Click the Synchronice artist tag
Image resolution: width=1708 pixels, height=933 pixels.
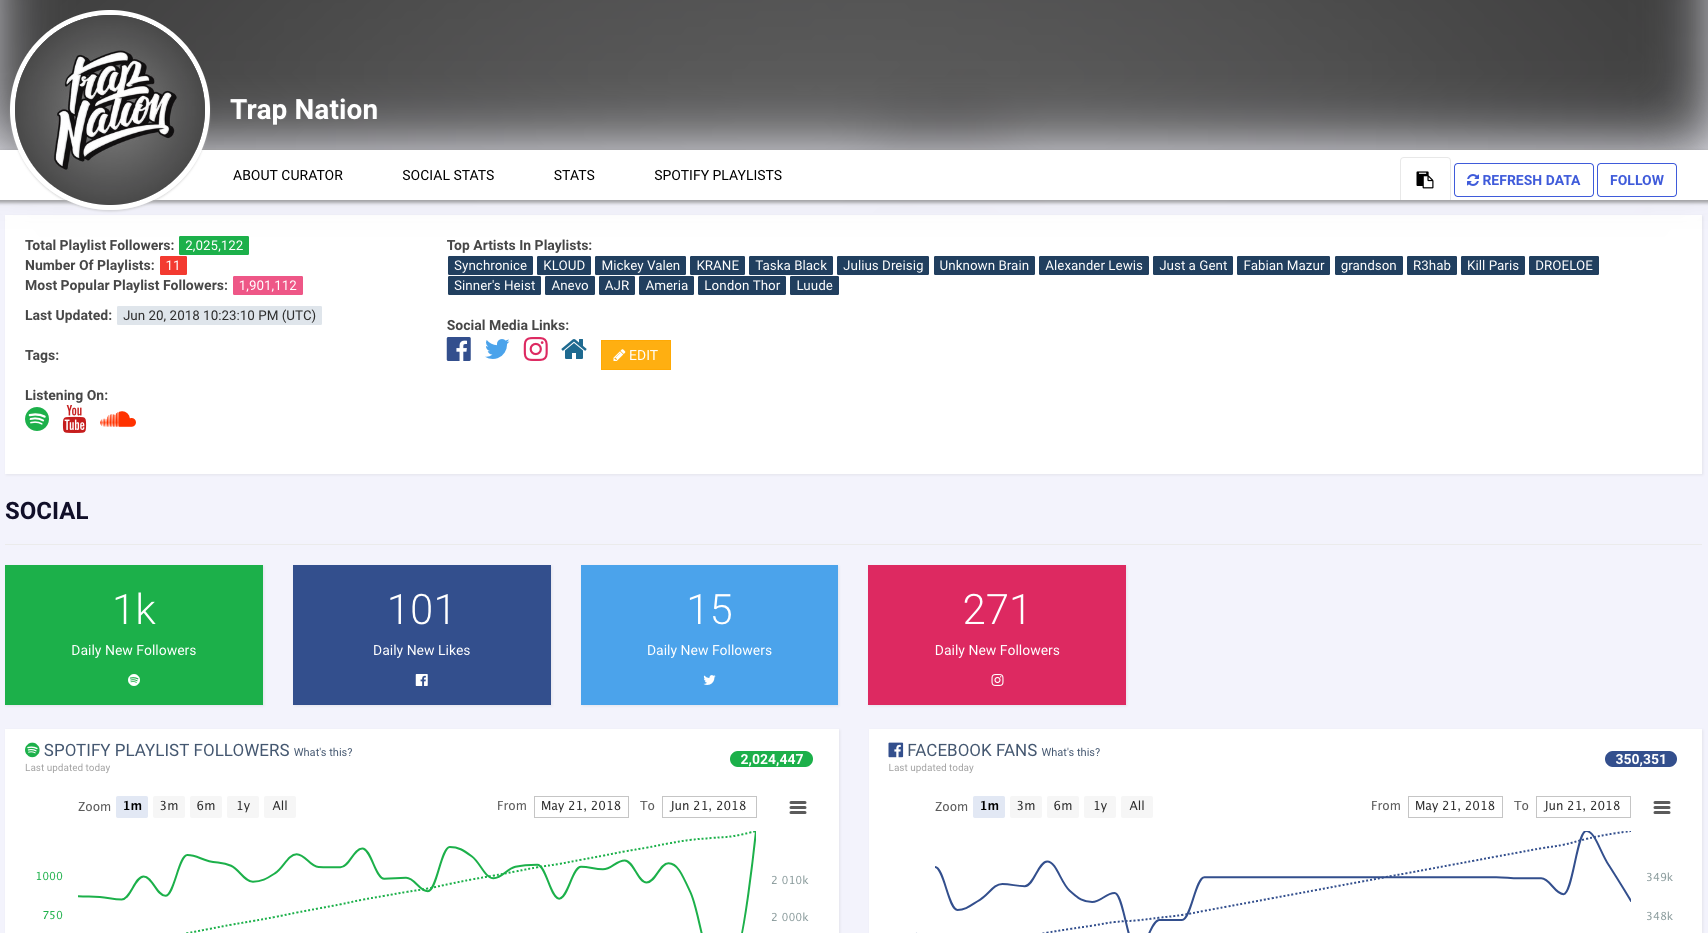pyautogui.click(x=490, y=265)
